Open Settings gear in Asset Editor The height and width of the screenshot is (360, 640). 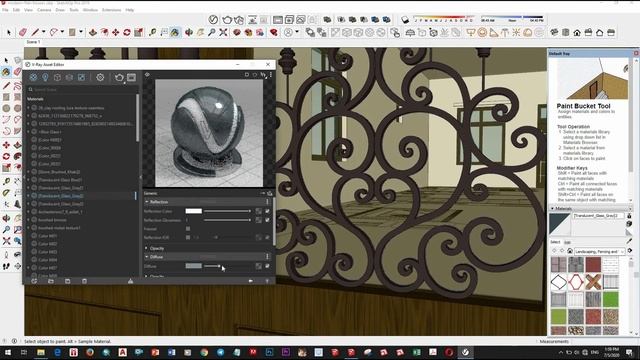click(100, 77)
